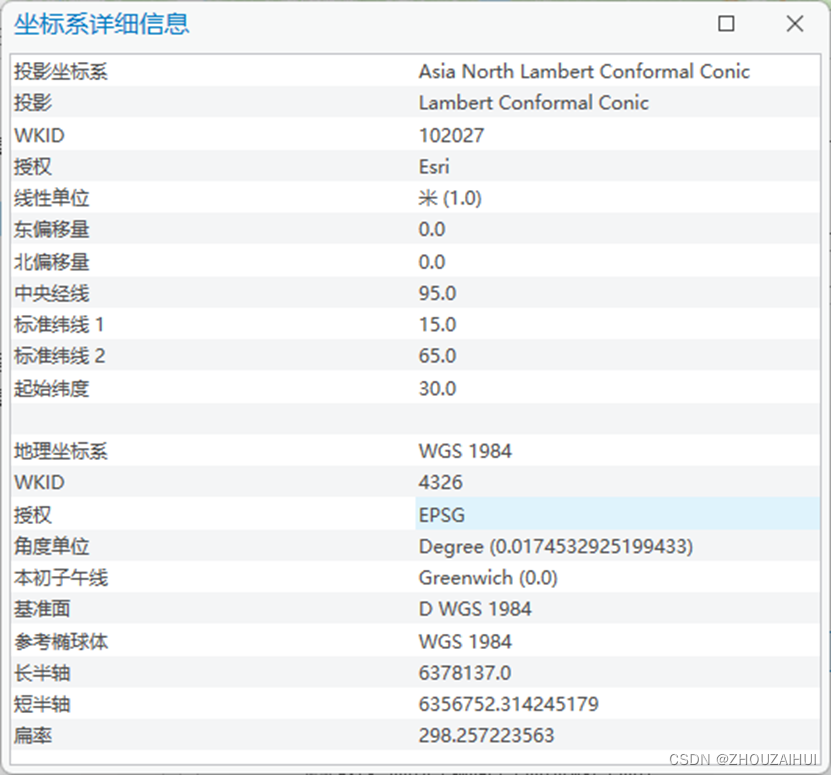
Task: Select the 线性单位 value 米 (1.0)
Action: click(x=450, y=198)
